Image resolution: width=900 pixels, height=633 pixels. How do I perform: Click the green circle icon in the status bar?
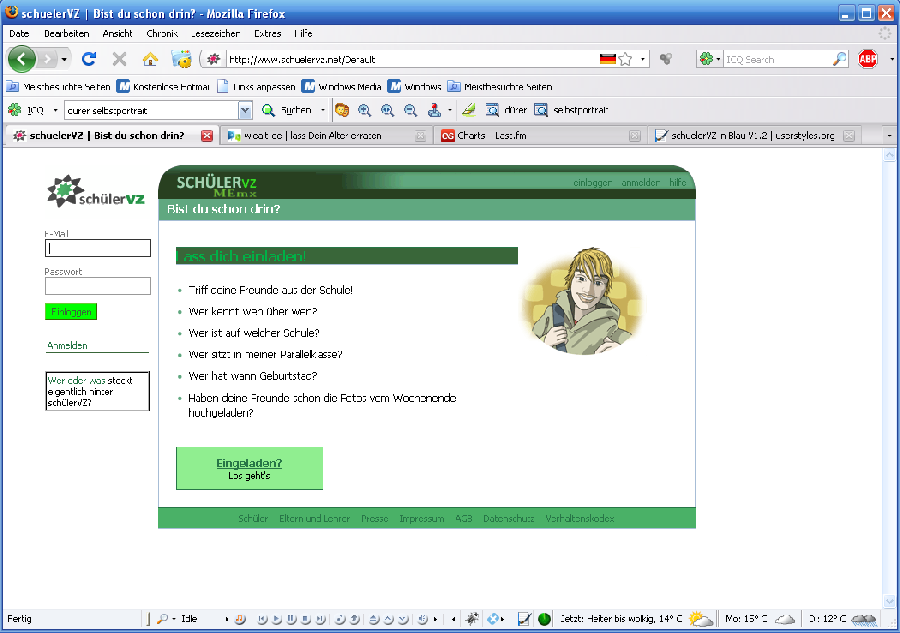point(544,619)
